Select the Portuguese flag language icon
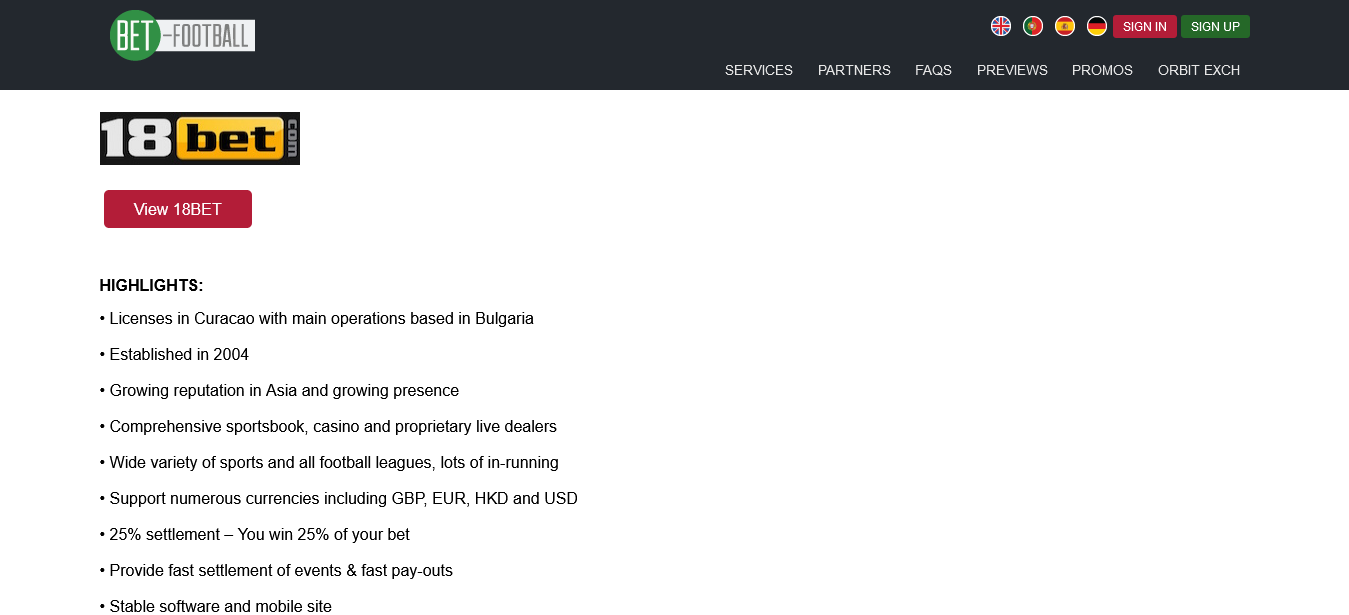1349x615 pixels. coord(1033,26)
